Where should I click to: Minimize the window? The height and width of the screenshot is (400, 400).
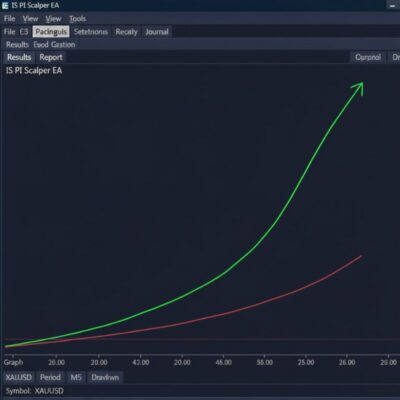392,5
